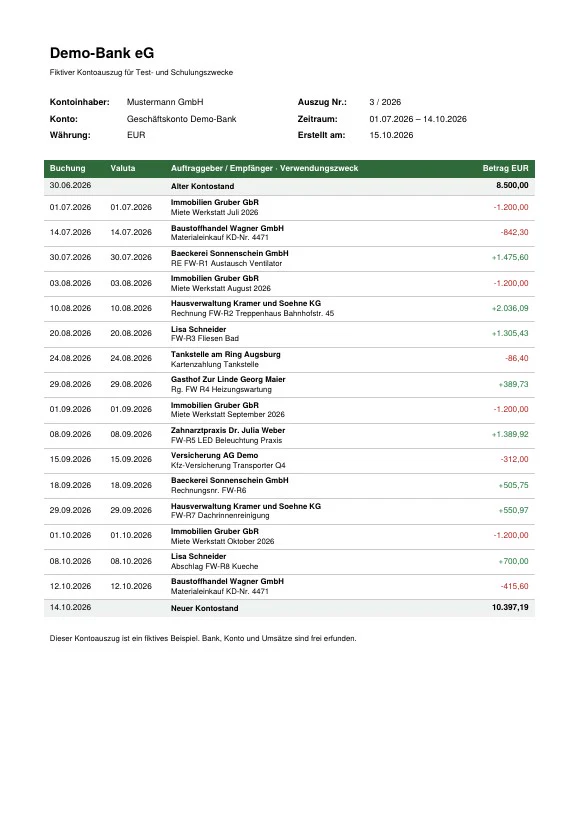This screenshot has width=579, height=819.
Task: Click the footer disclaimer sentence
Action: pyautogui.click(x=203, y=638)
